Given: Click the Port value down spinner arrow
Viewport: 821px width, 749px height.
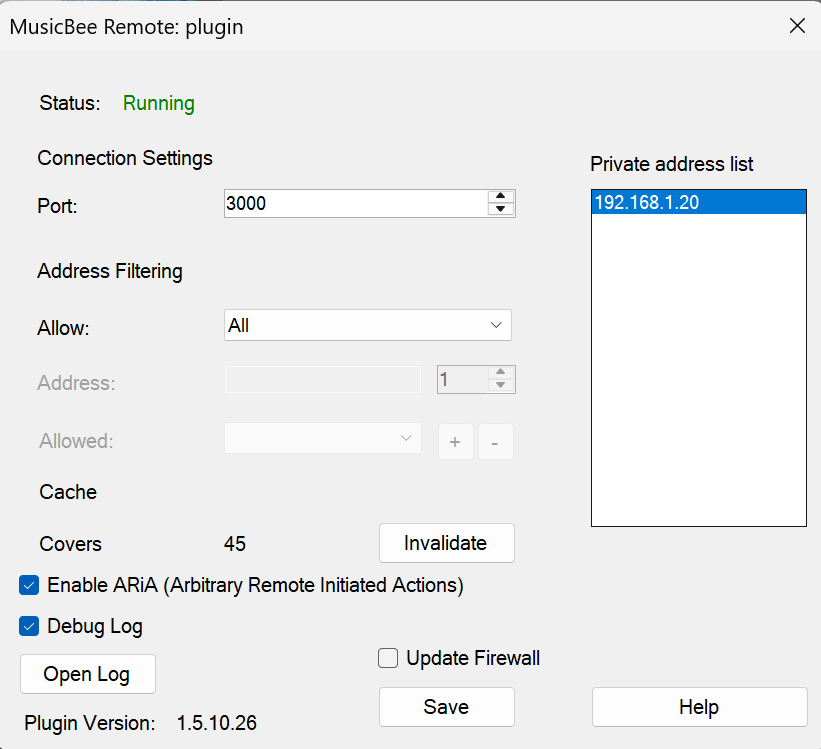Looking at the screenshot, I should click(x=501, y=208).
